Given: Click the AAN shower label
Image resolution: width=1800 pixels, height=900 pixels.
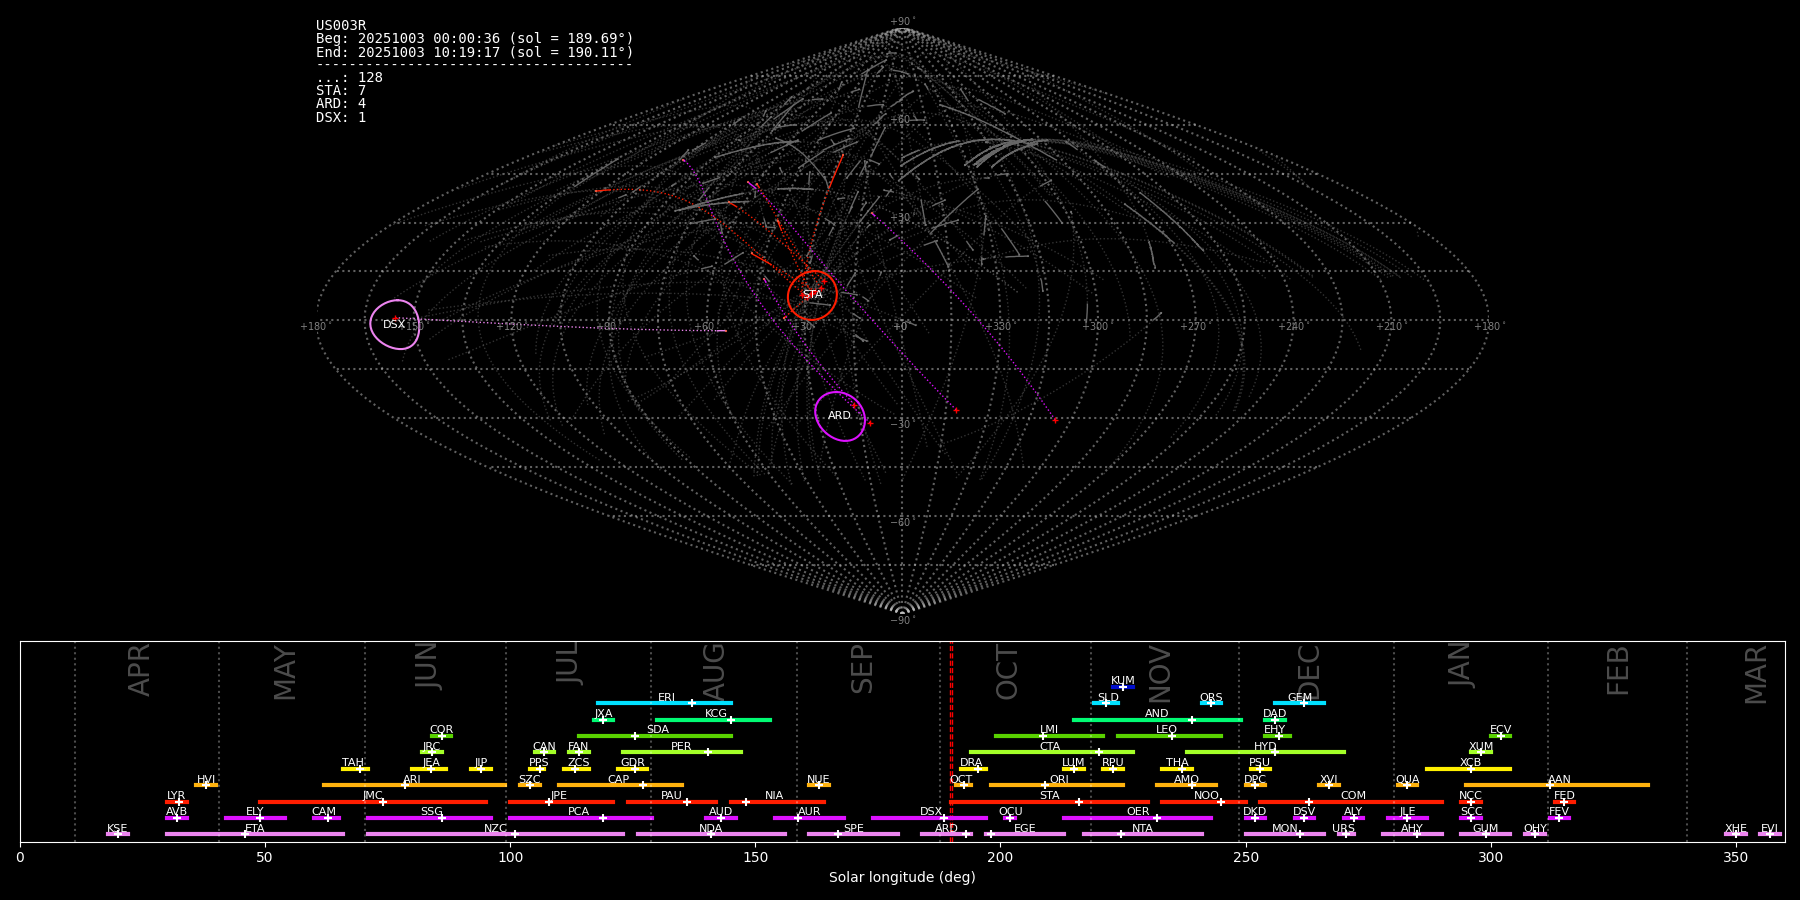Looking at the screenshot, I should pyautogui.click(x=1560, y=780).
